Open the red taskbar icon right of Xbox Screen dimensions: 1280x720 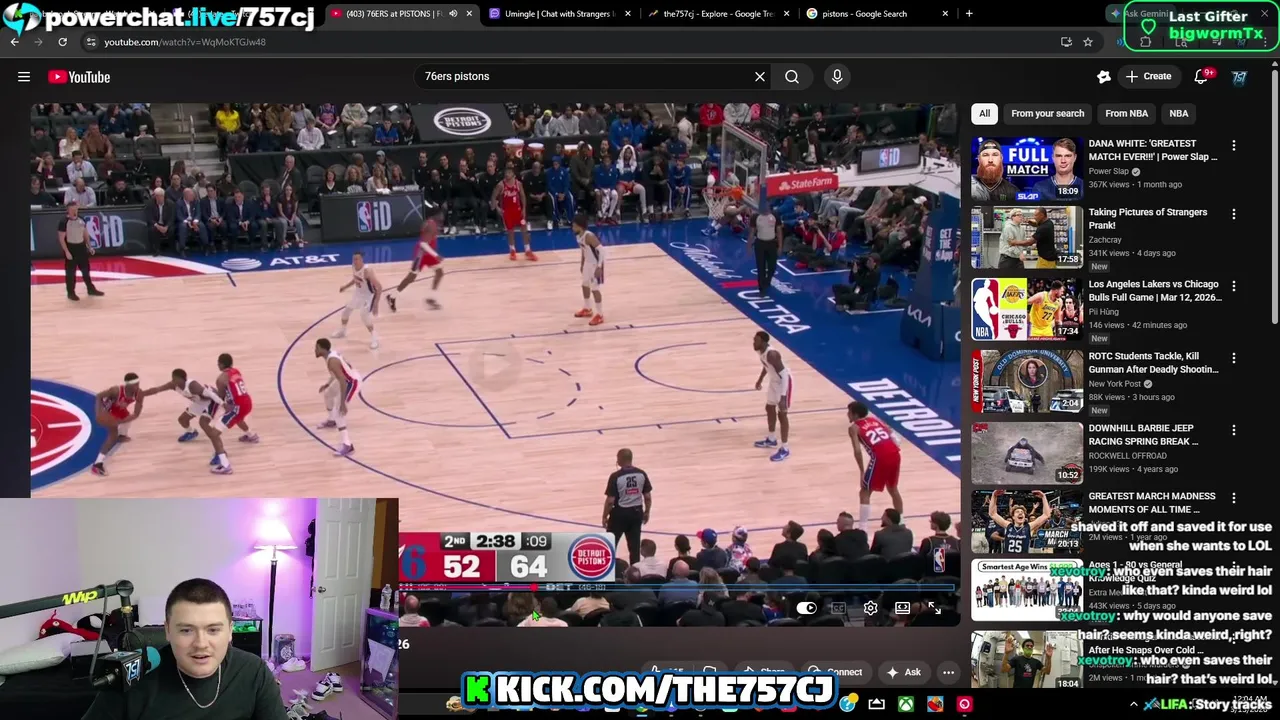pos(935,705)
